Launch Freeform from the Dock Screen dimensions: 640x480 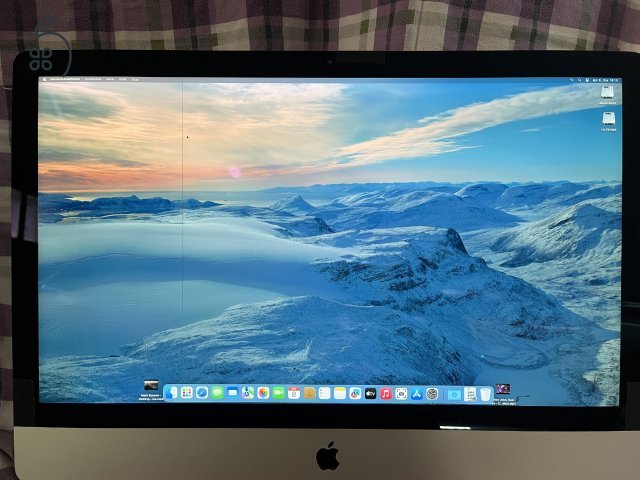[x=355, y=393]
